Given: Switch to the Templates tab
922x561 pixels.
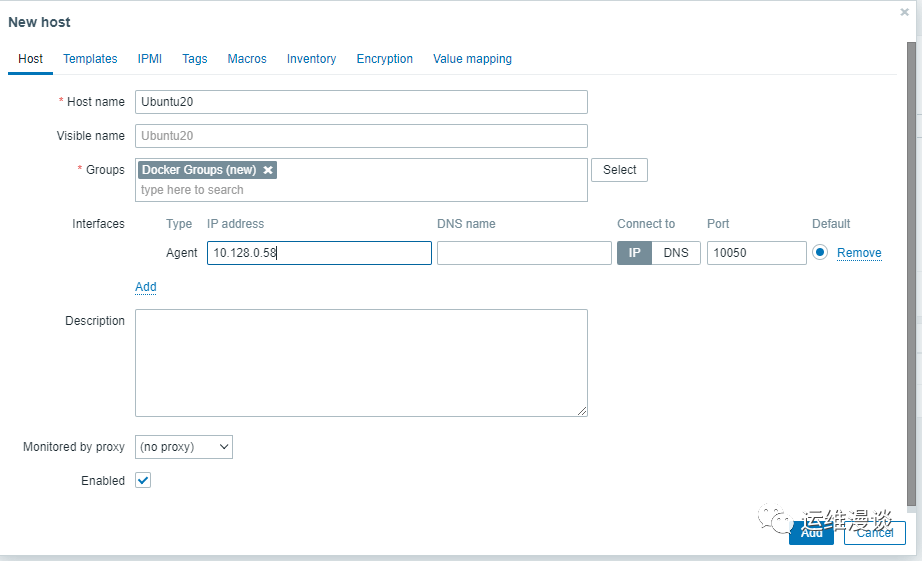Looking at the screenshot, I should (x=90, y=59).
